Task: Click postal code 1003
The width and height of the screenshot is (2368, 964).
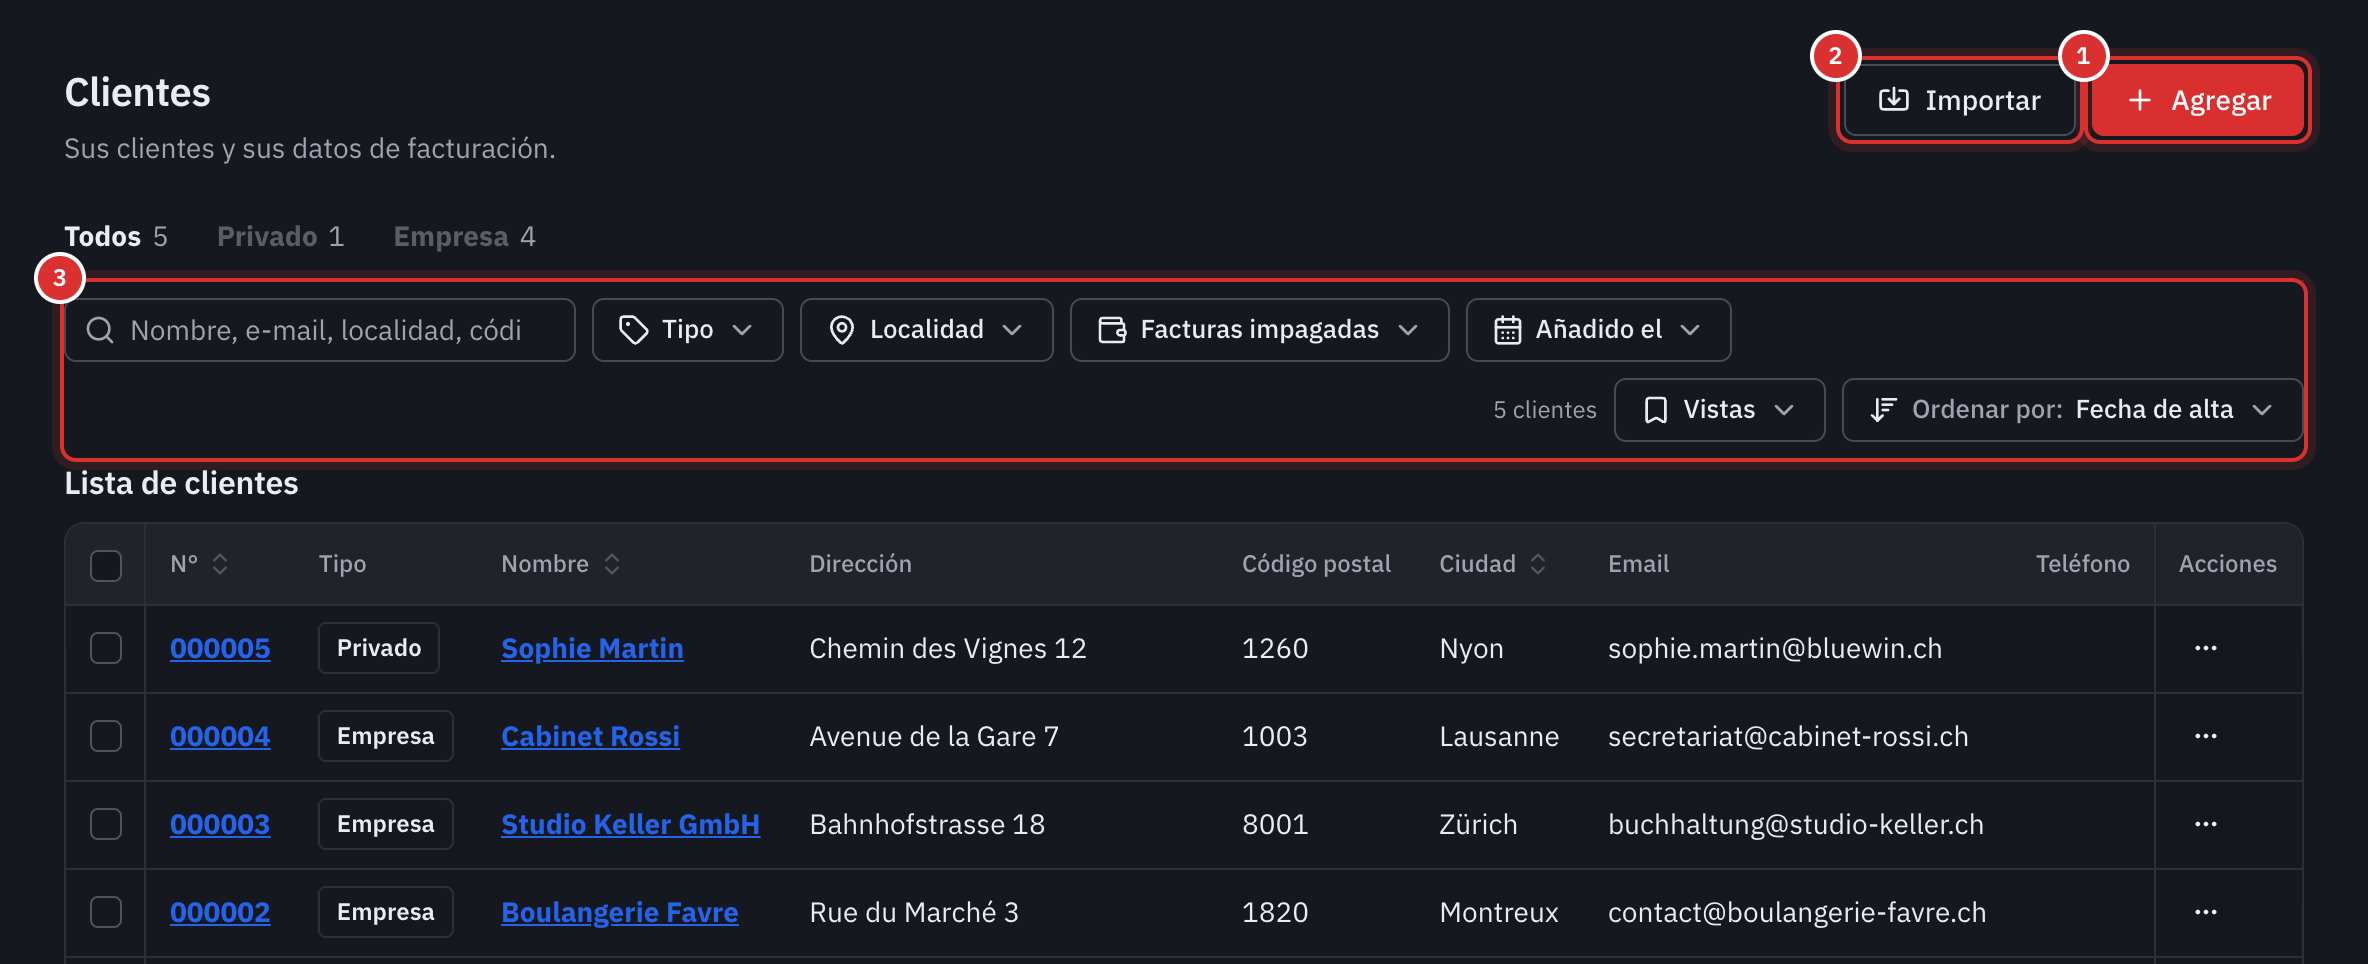Action: click(x=1275, y=736)
